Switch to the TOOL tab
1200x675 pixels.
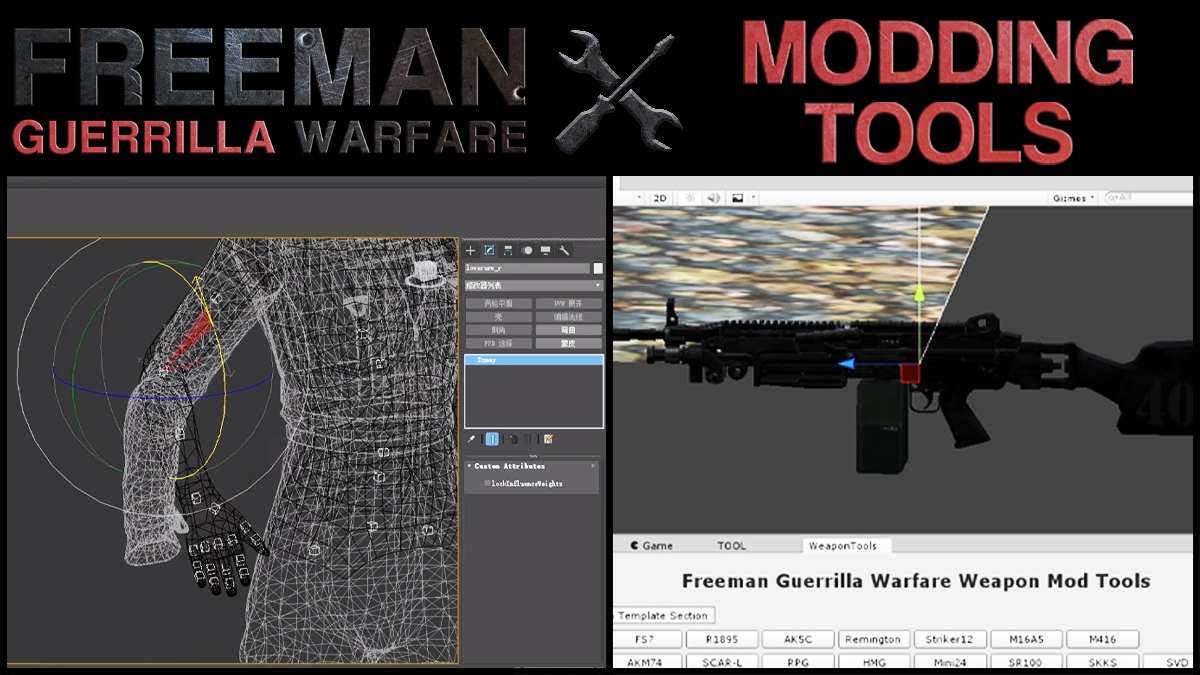pos(731,546)
